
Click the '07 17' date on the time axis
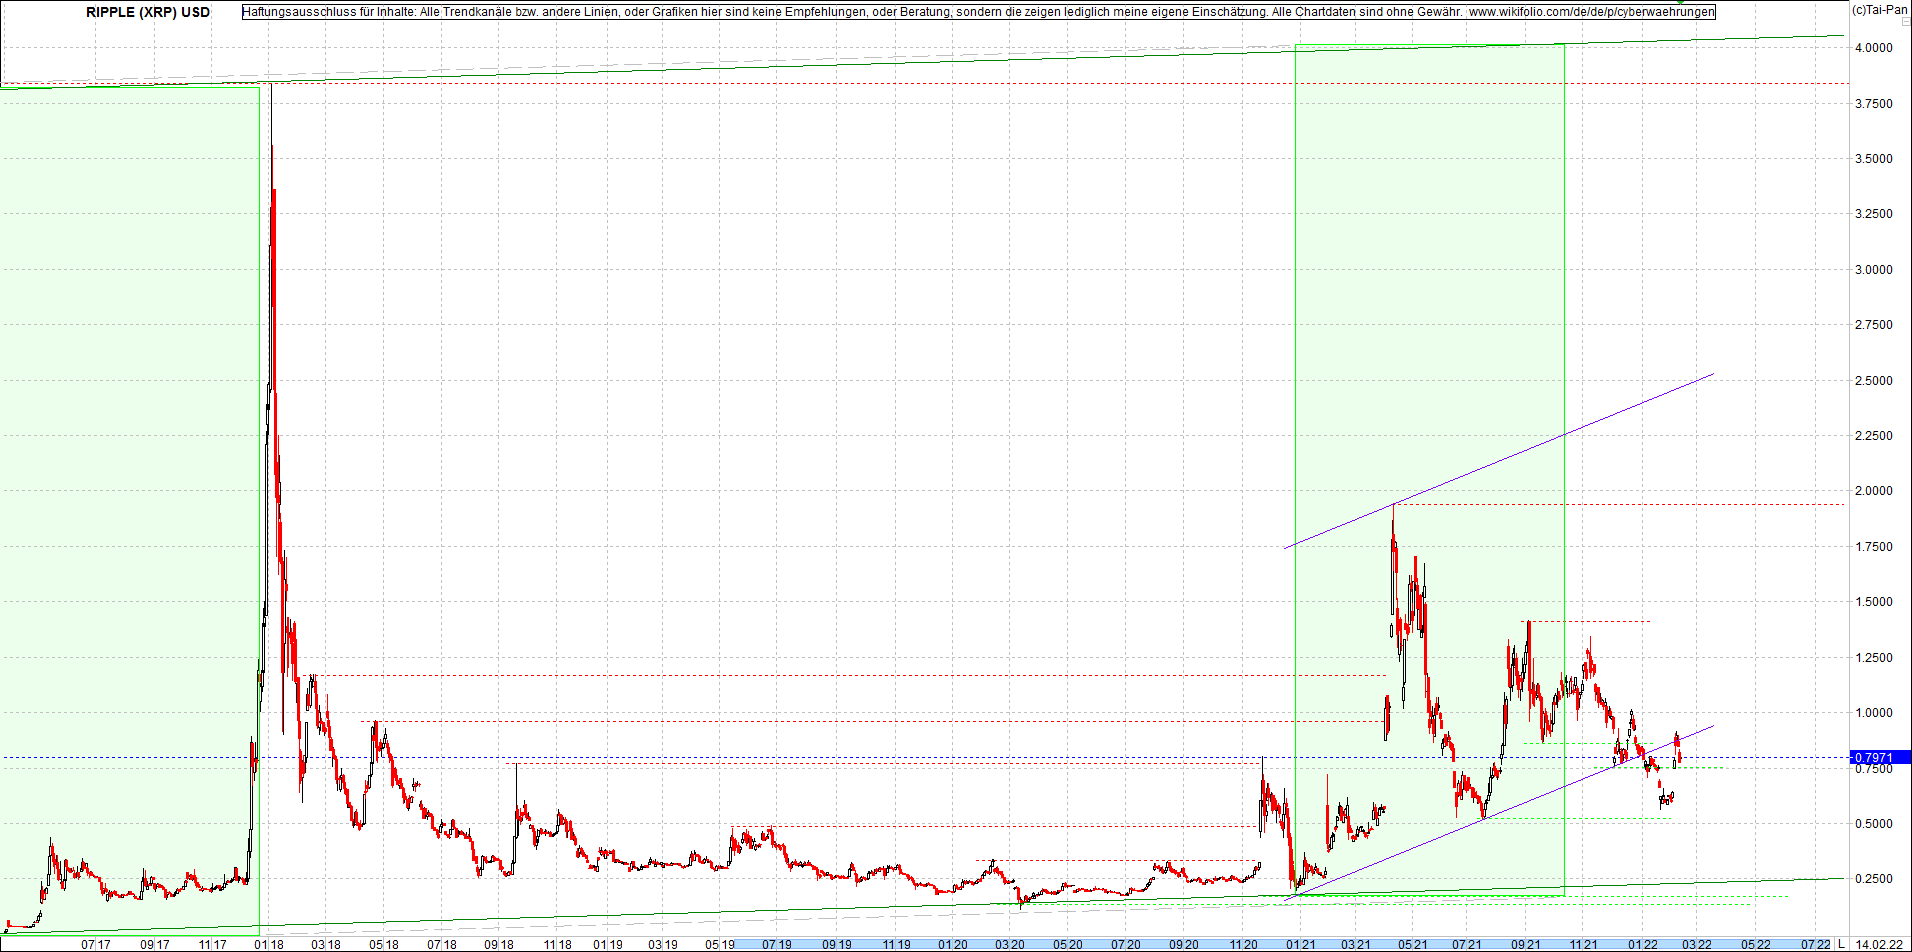pyautogui.click(x=96, y=944)
